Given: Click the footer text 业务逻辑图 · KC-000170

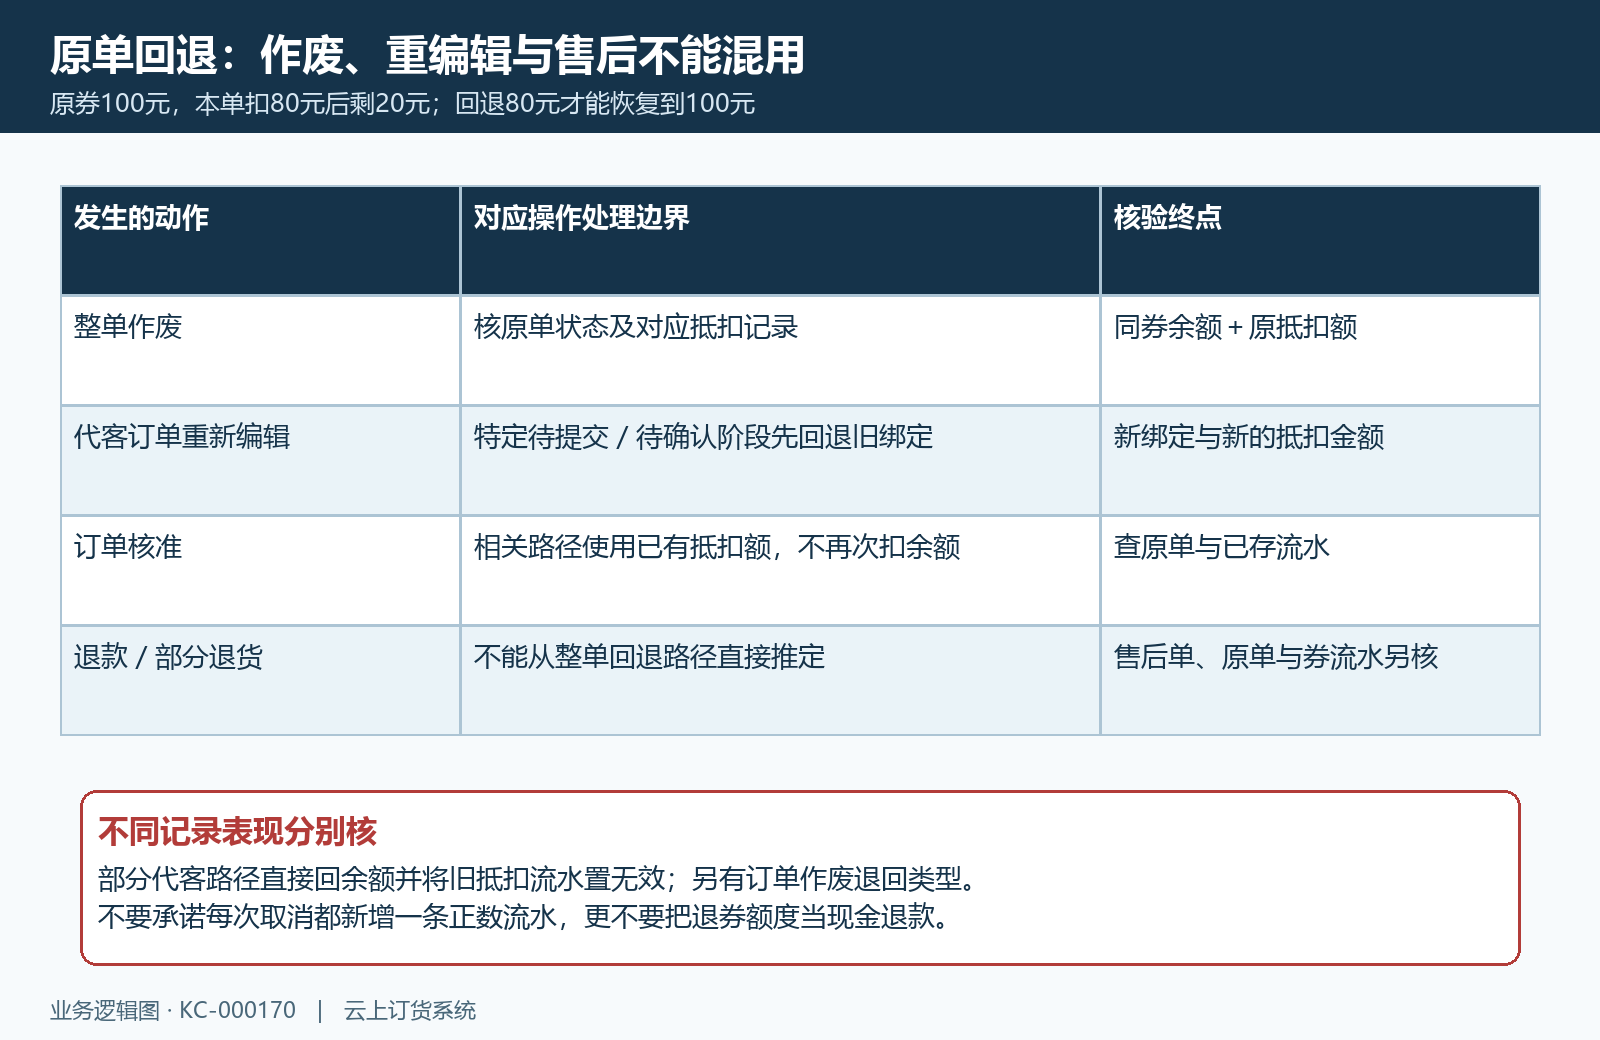Looking at the screenshot, I should (x=173, y=1010).
